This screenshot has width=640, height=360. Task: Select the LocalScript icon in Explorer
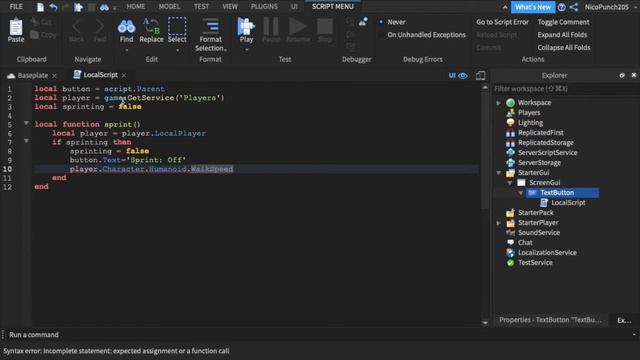coord(544,202)
